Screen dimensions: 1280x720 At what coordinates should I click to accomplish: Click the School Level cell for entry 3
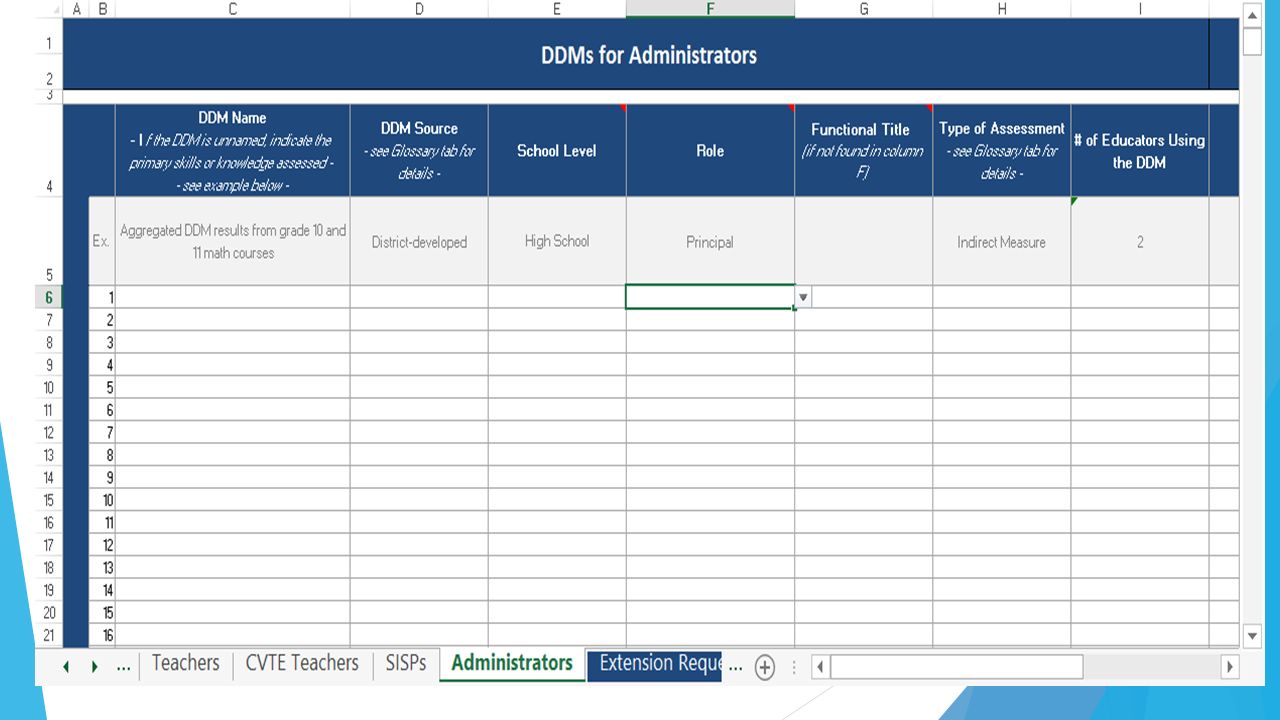(557, 342)
